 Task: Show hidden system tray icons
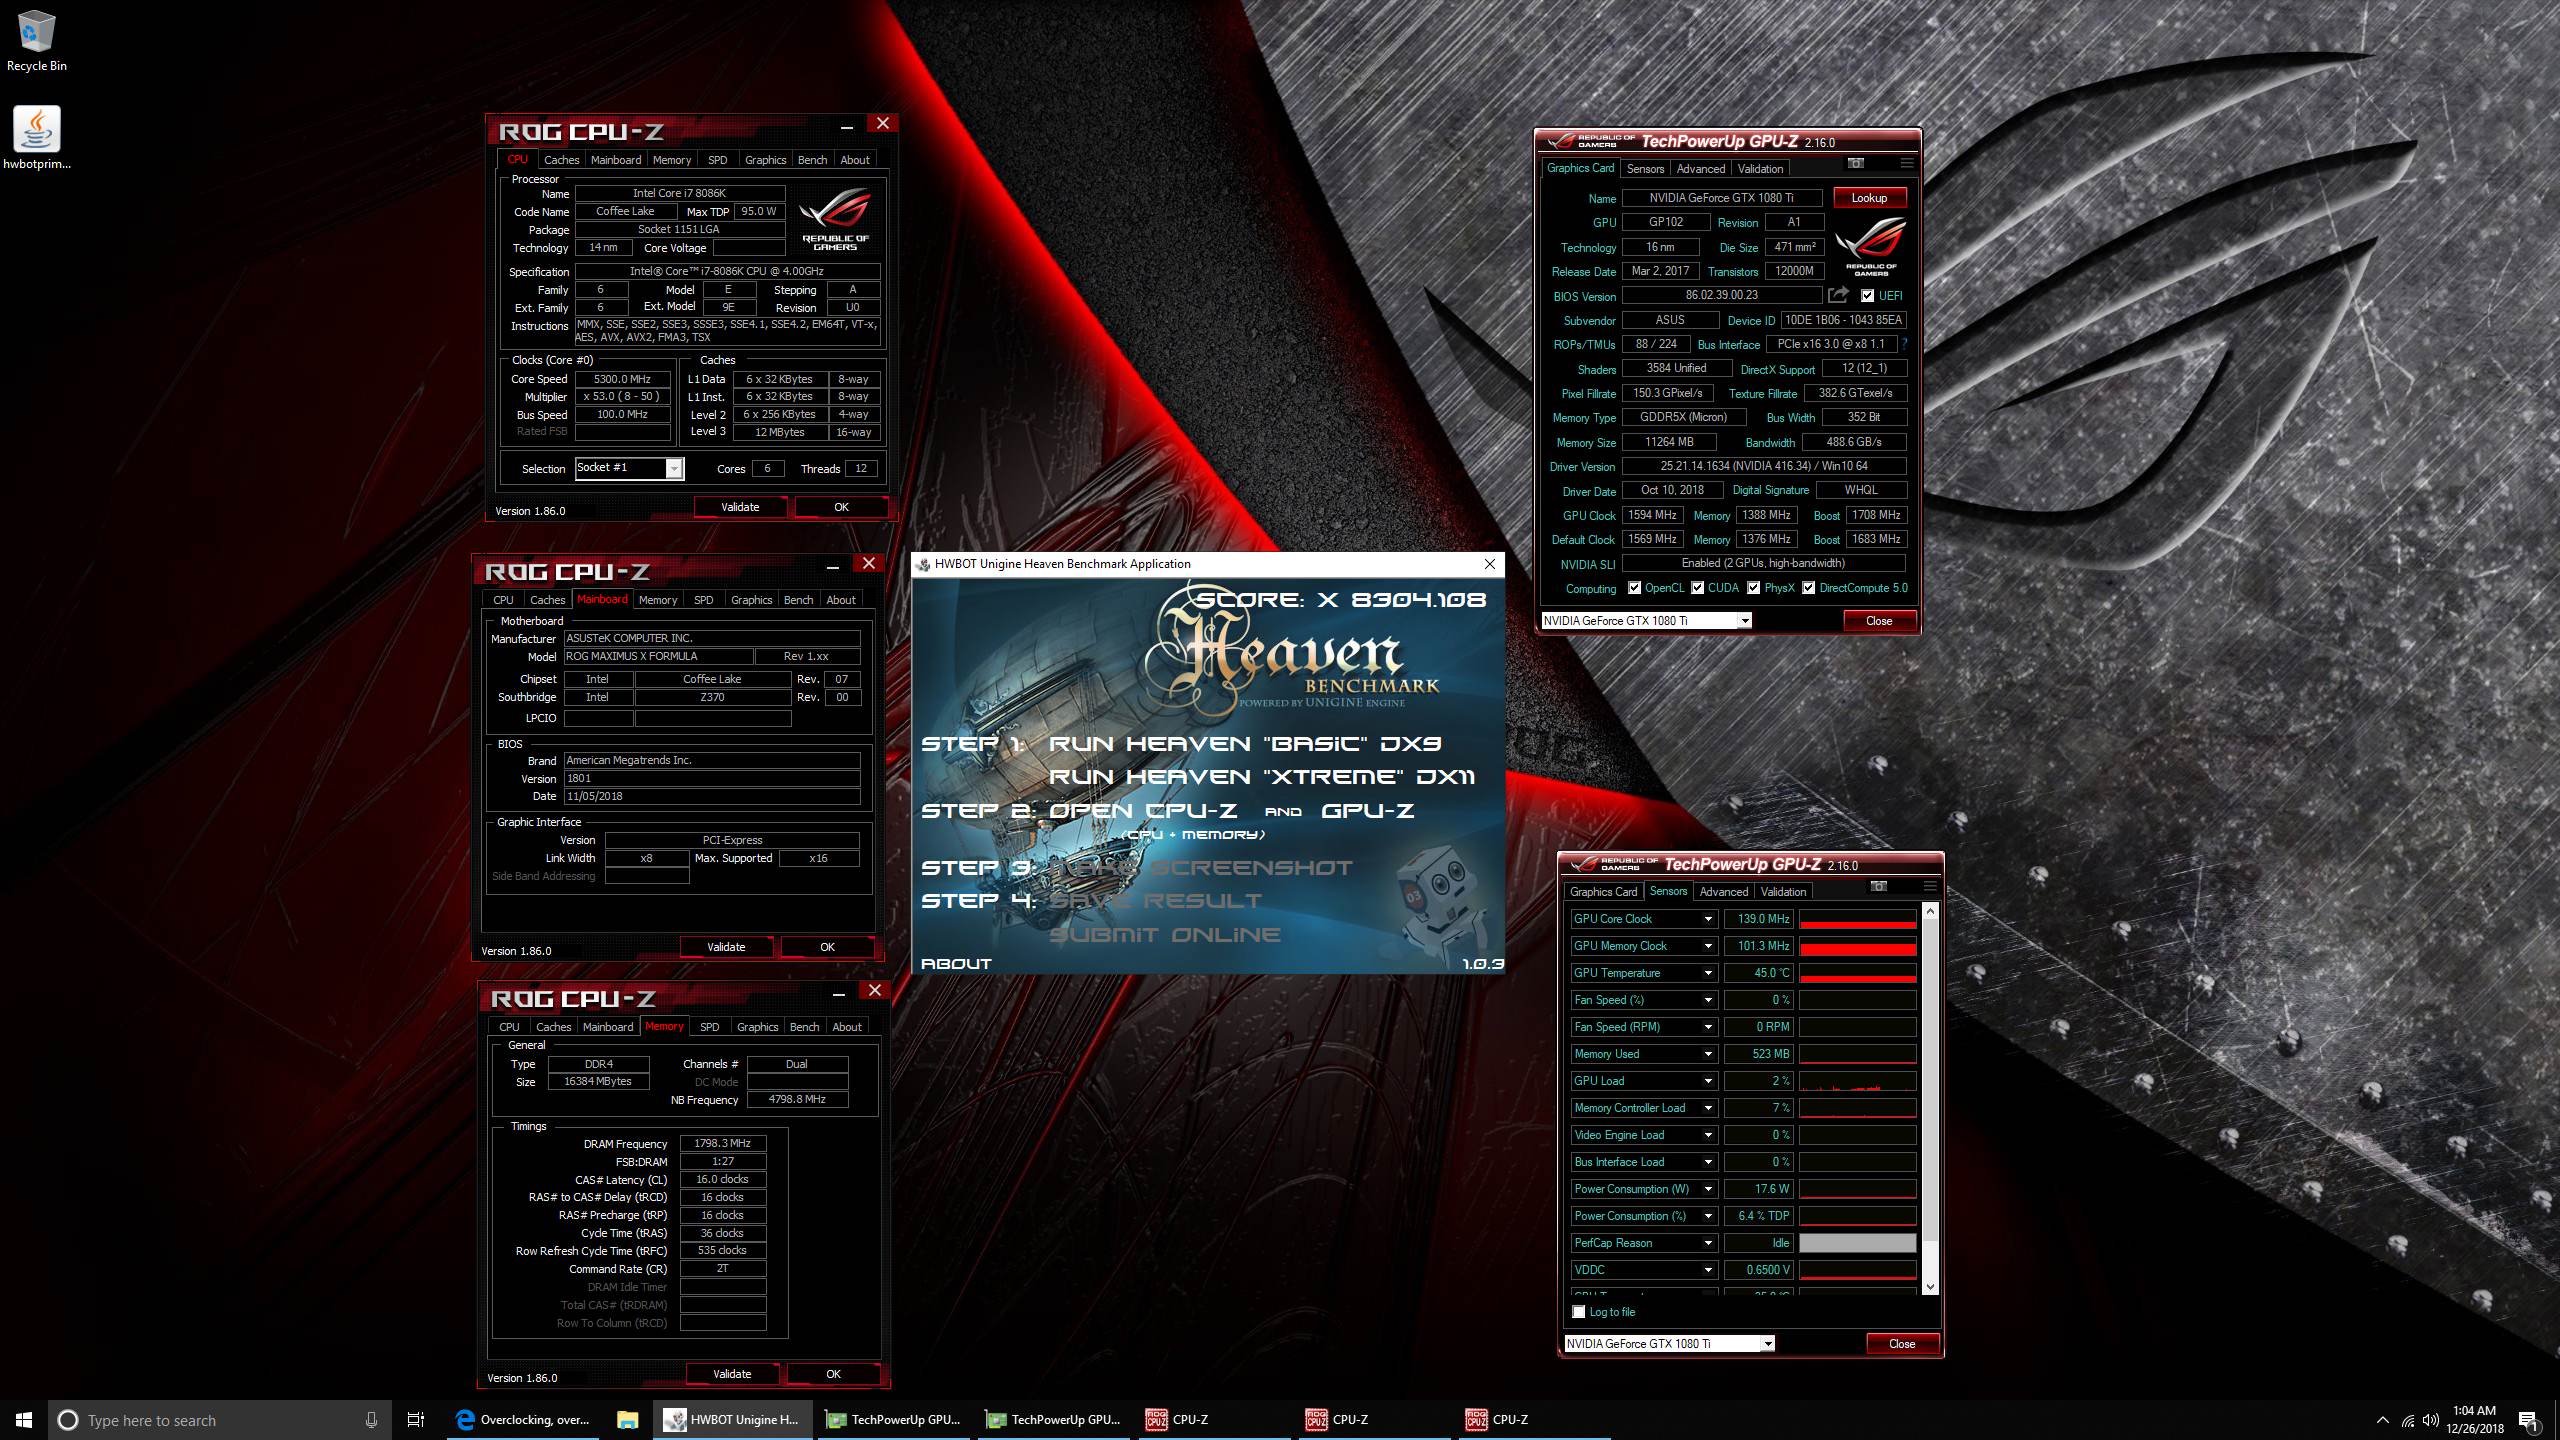point(2382,1420)
